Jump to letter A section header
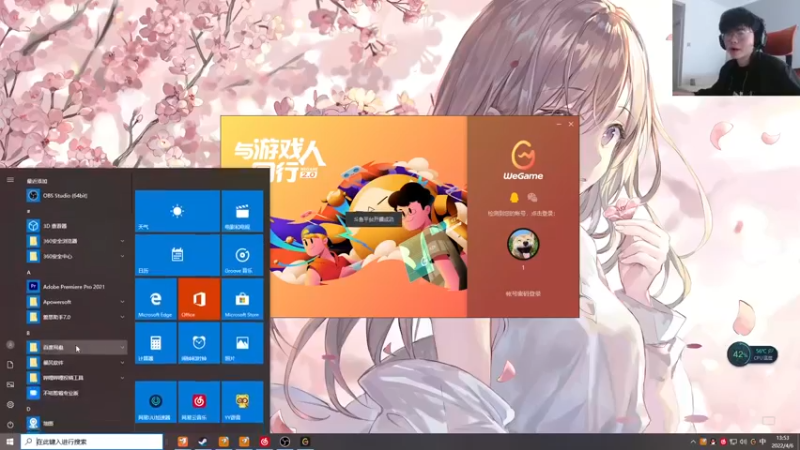 click(x=29, y=272)
